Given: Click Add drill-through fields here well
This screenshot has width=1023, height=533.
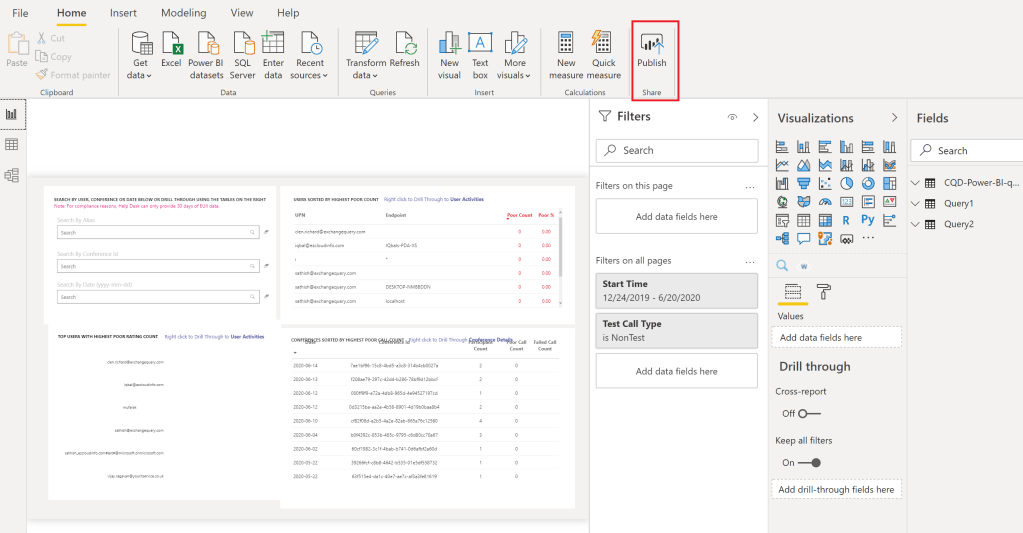Looking at the screenshot, I should click(837, 489).
